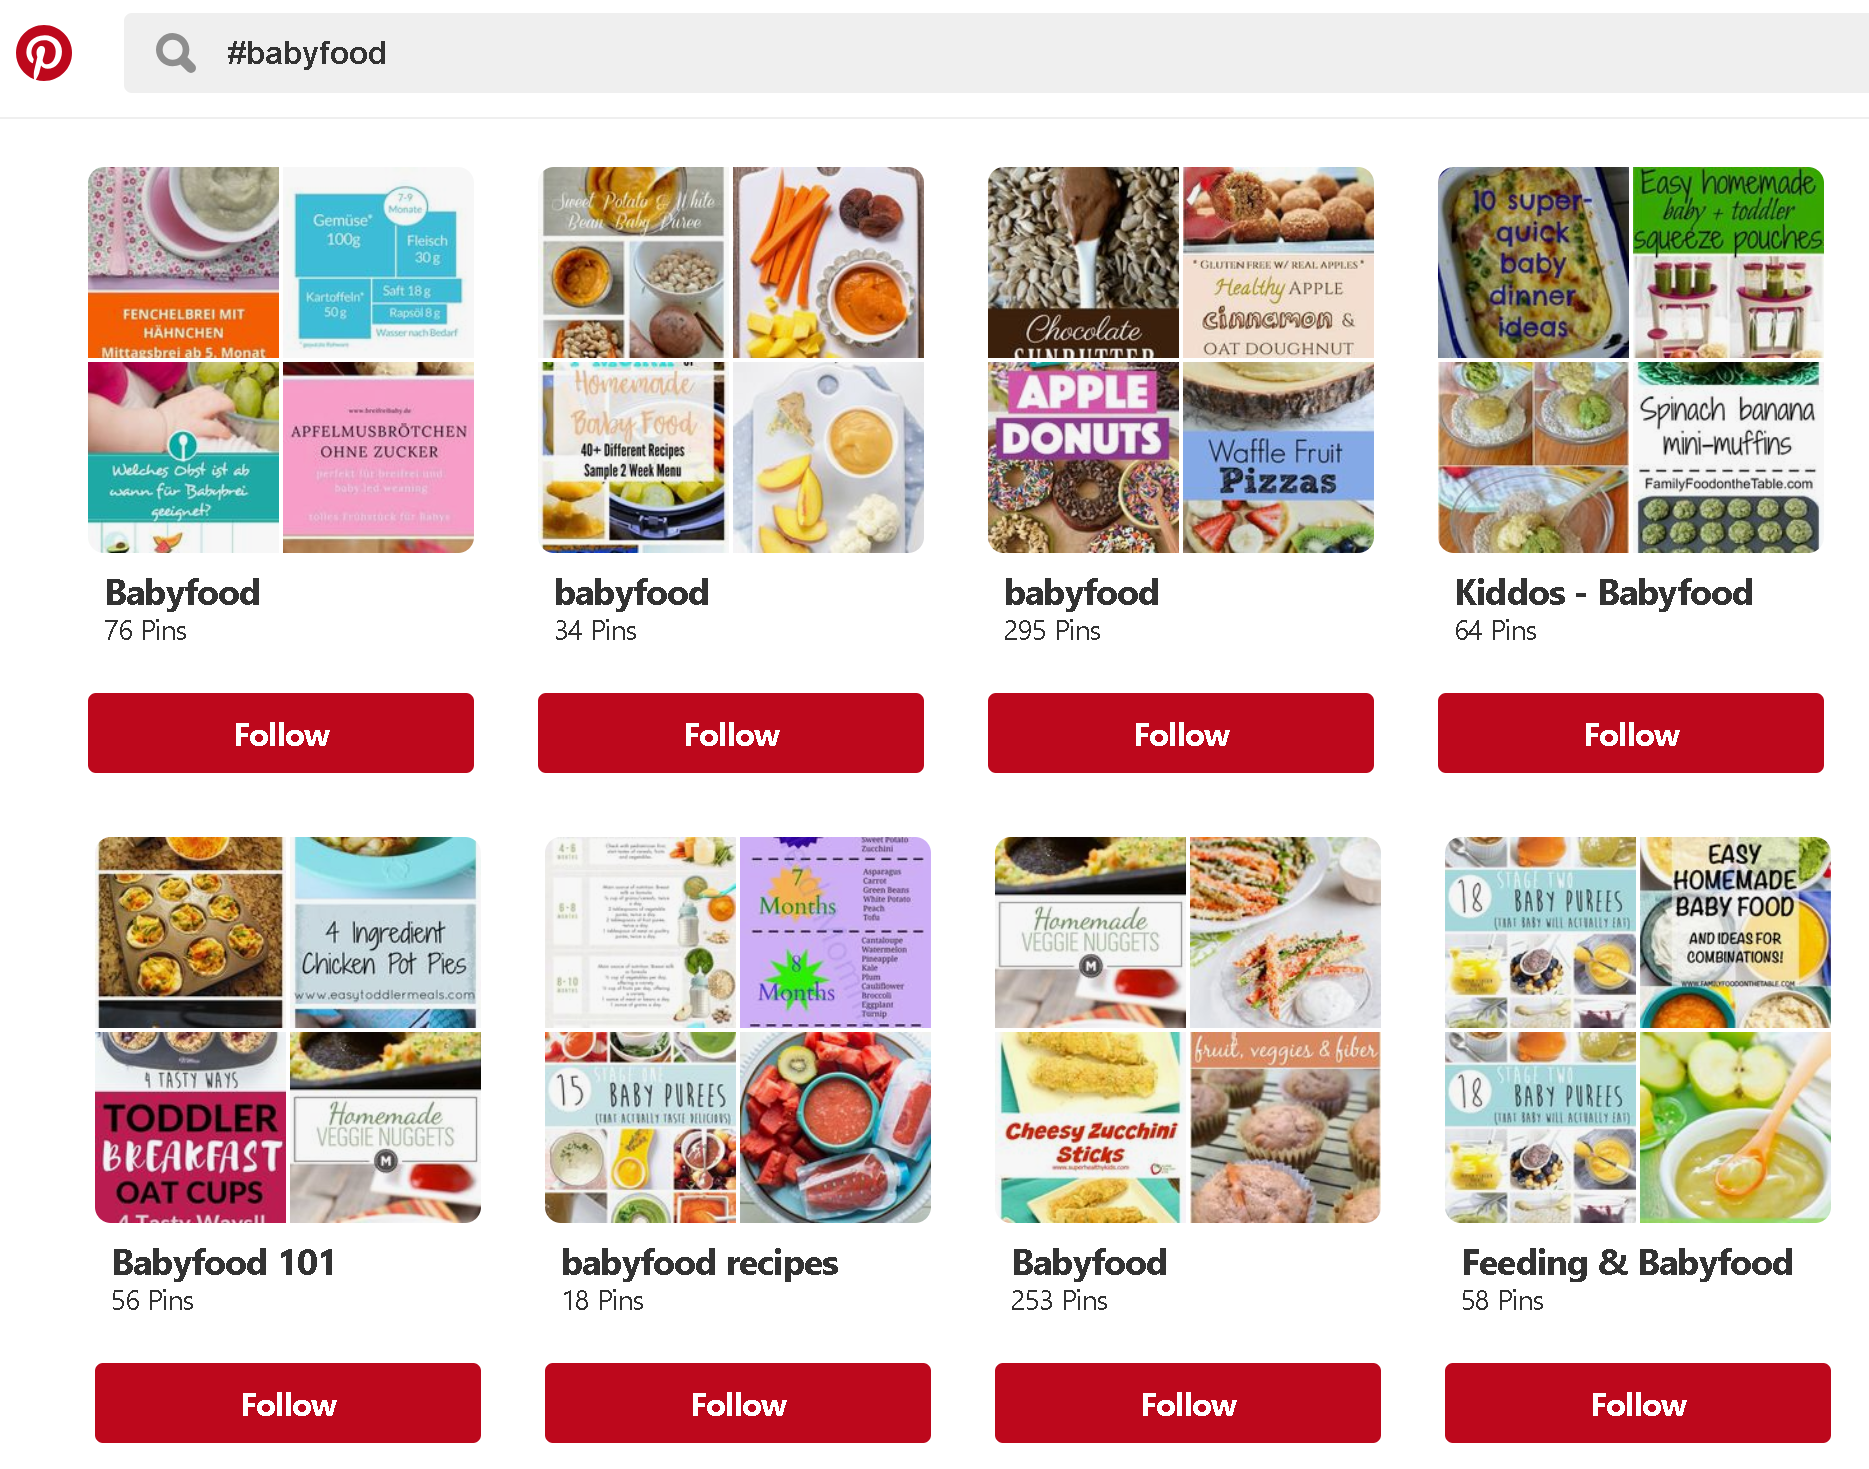1869x1469 pixels.
Task: Follow the Babyfood board with 76 Pins
Action: pyautogui.click(x=281, y=733)
